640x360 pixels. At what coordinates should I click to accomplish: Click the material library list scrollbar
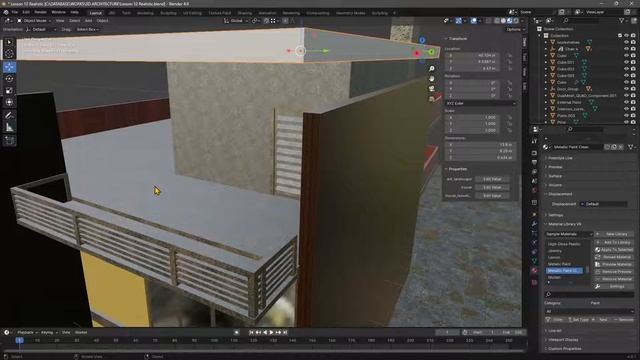tap(588, 270)
